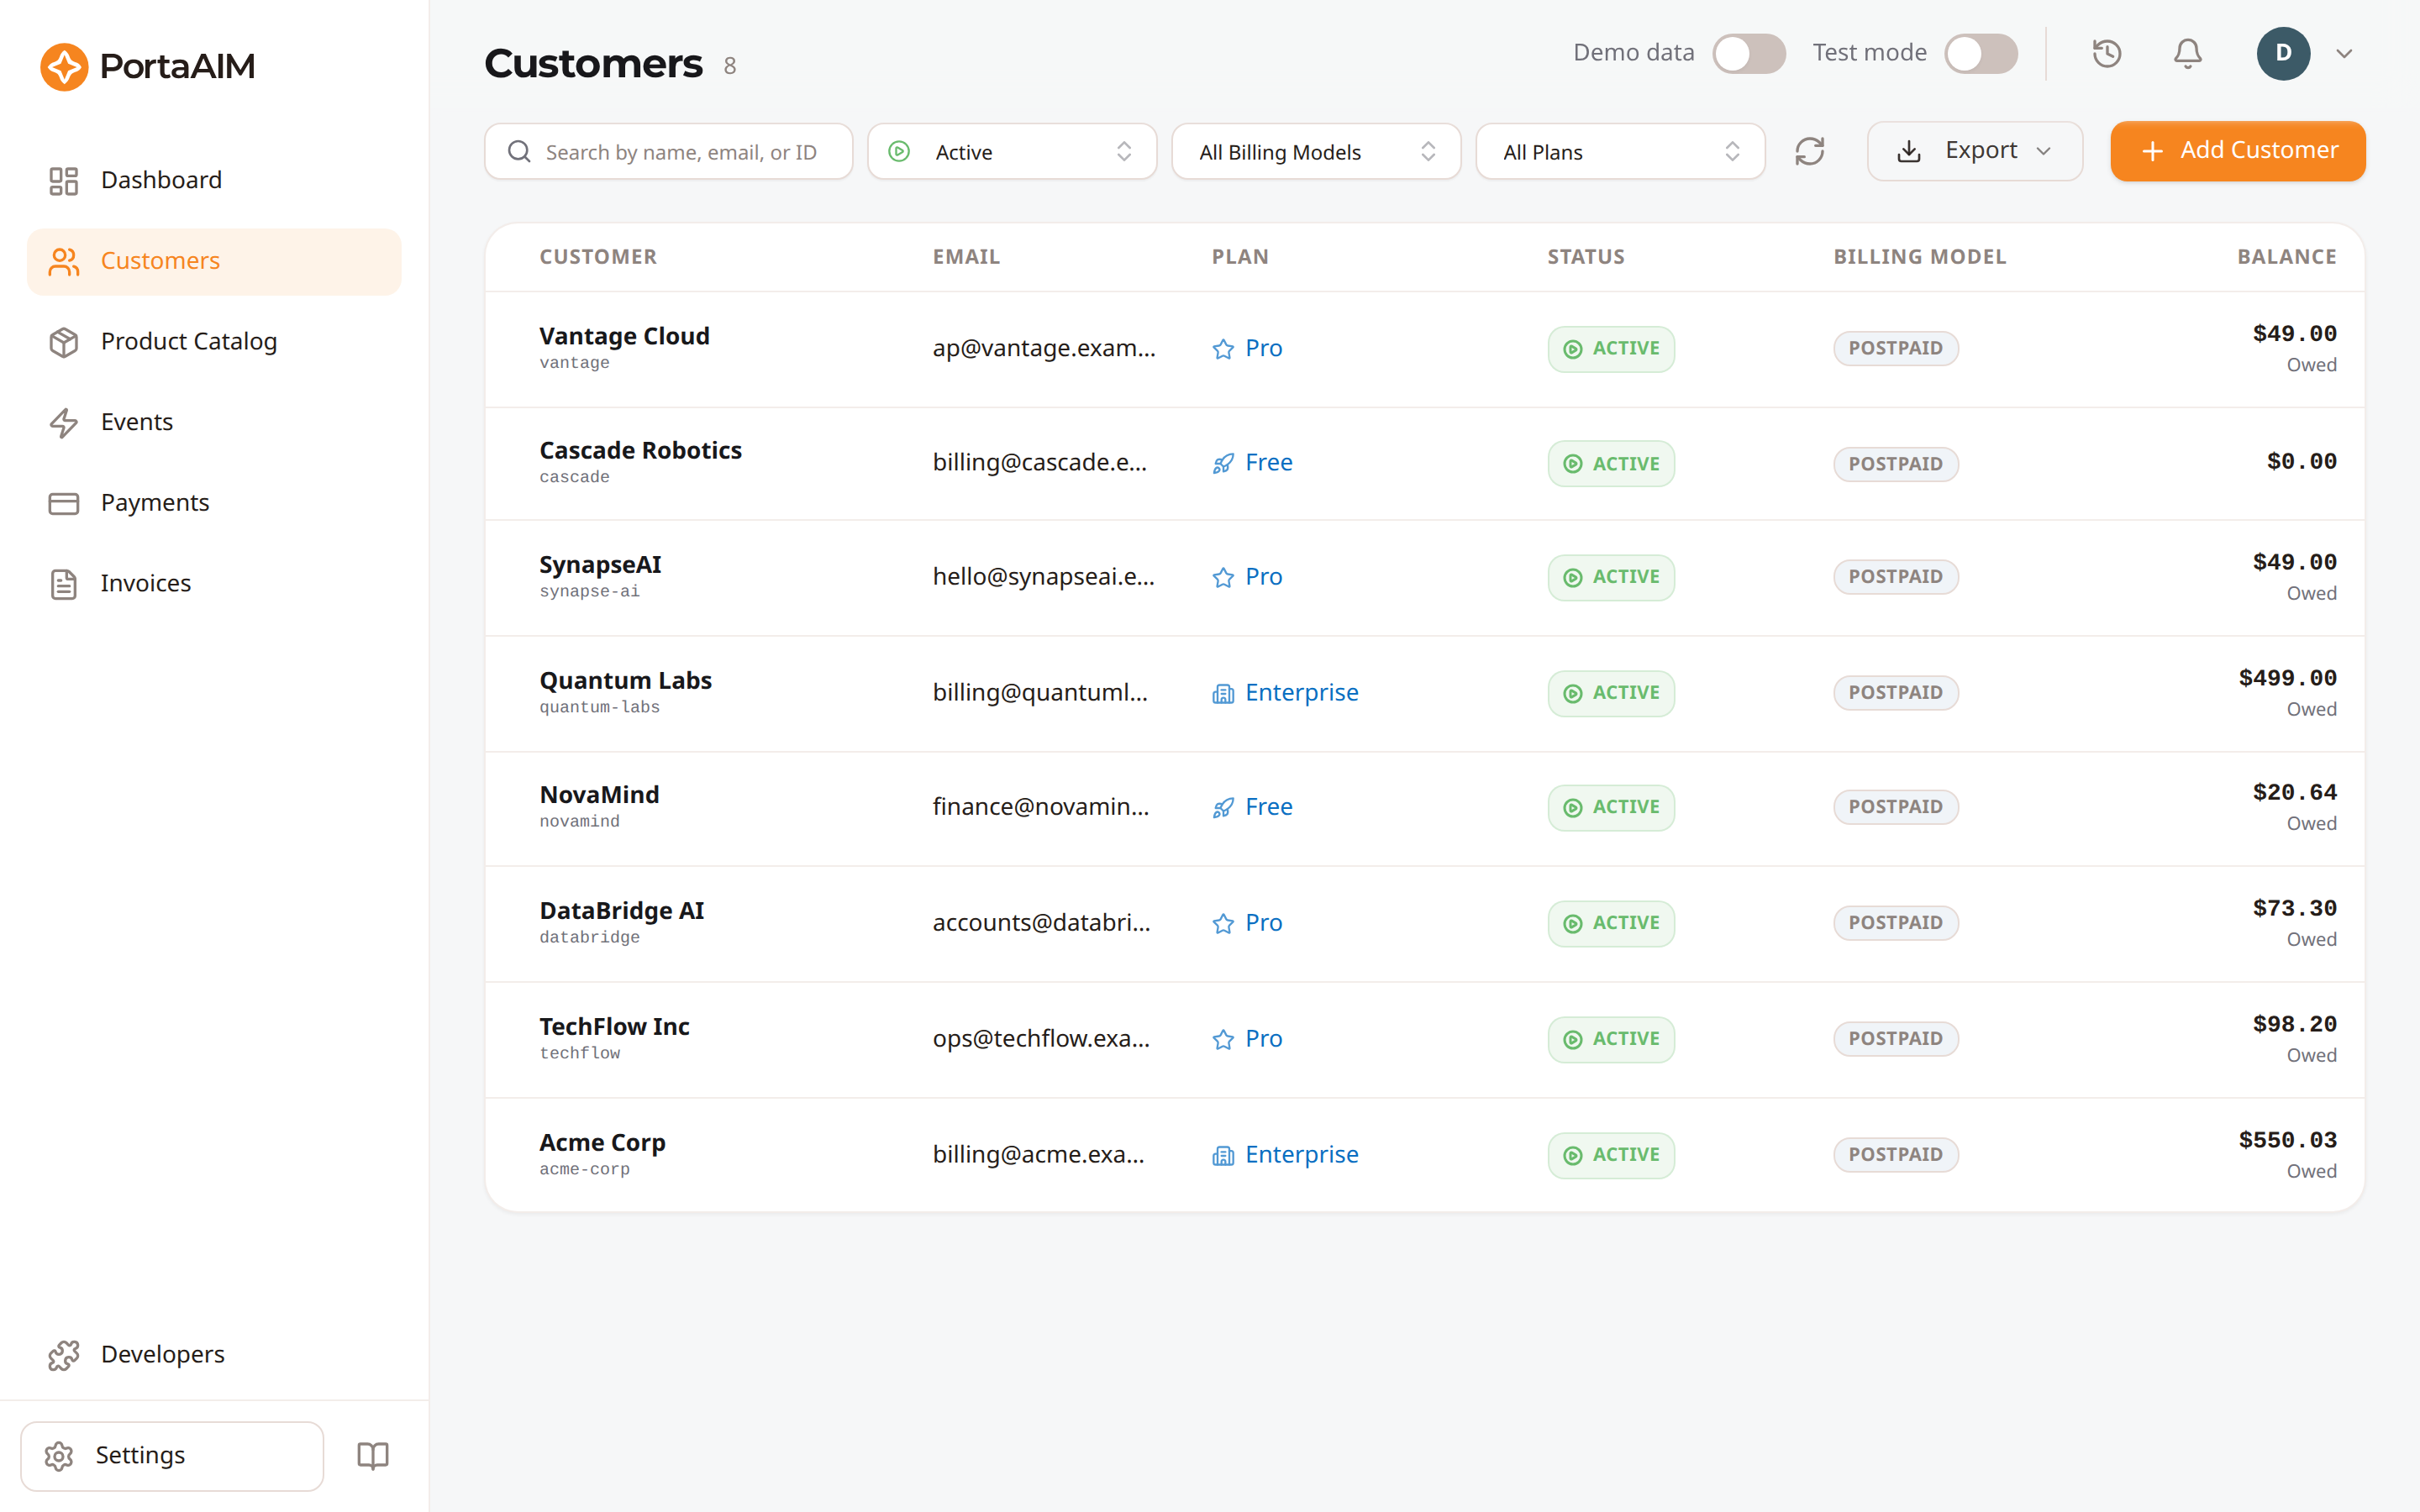The height and width of the screenshot is (1512, 2420).
Task: Open the activity history clock icon
Action: tap(2106, 53)
